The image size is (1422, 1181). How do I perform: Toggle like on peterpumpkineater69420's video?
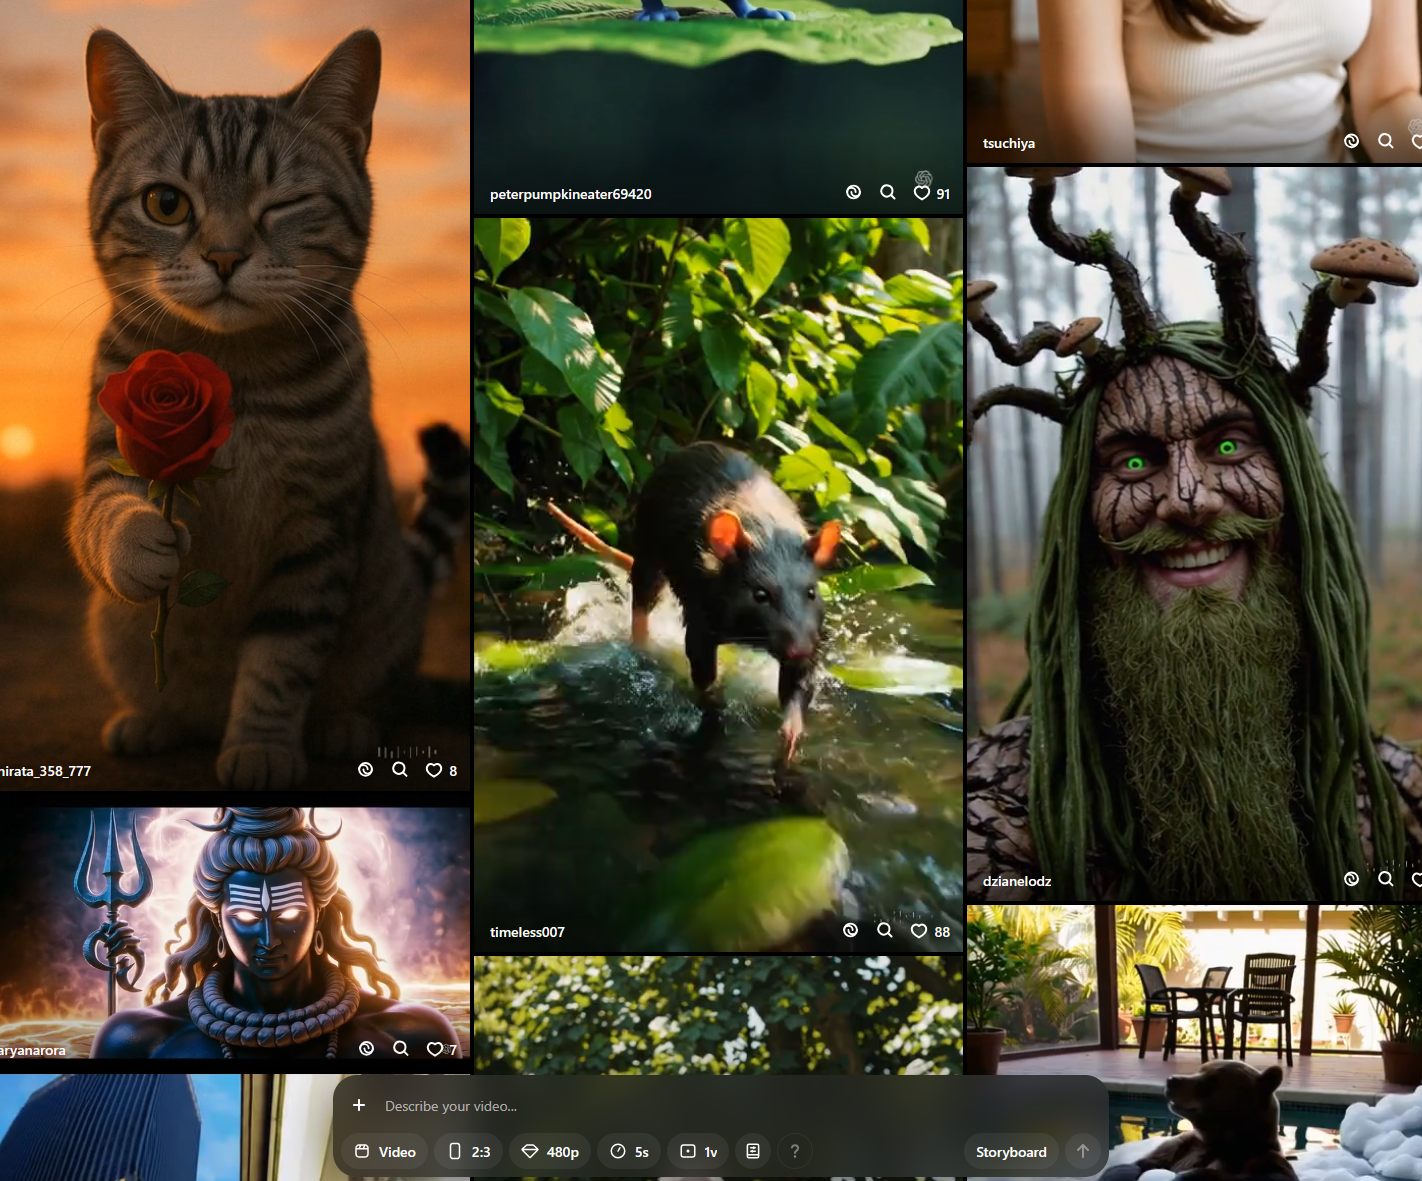[922, 193]
